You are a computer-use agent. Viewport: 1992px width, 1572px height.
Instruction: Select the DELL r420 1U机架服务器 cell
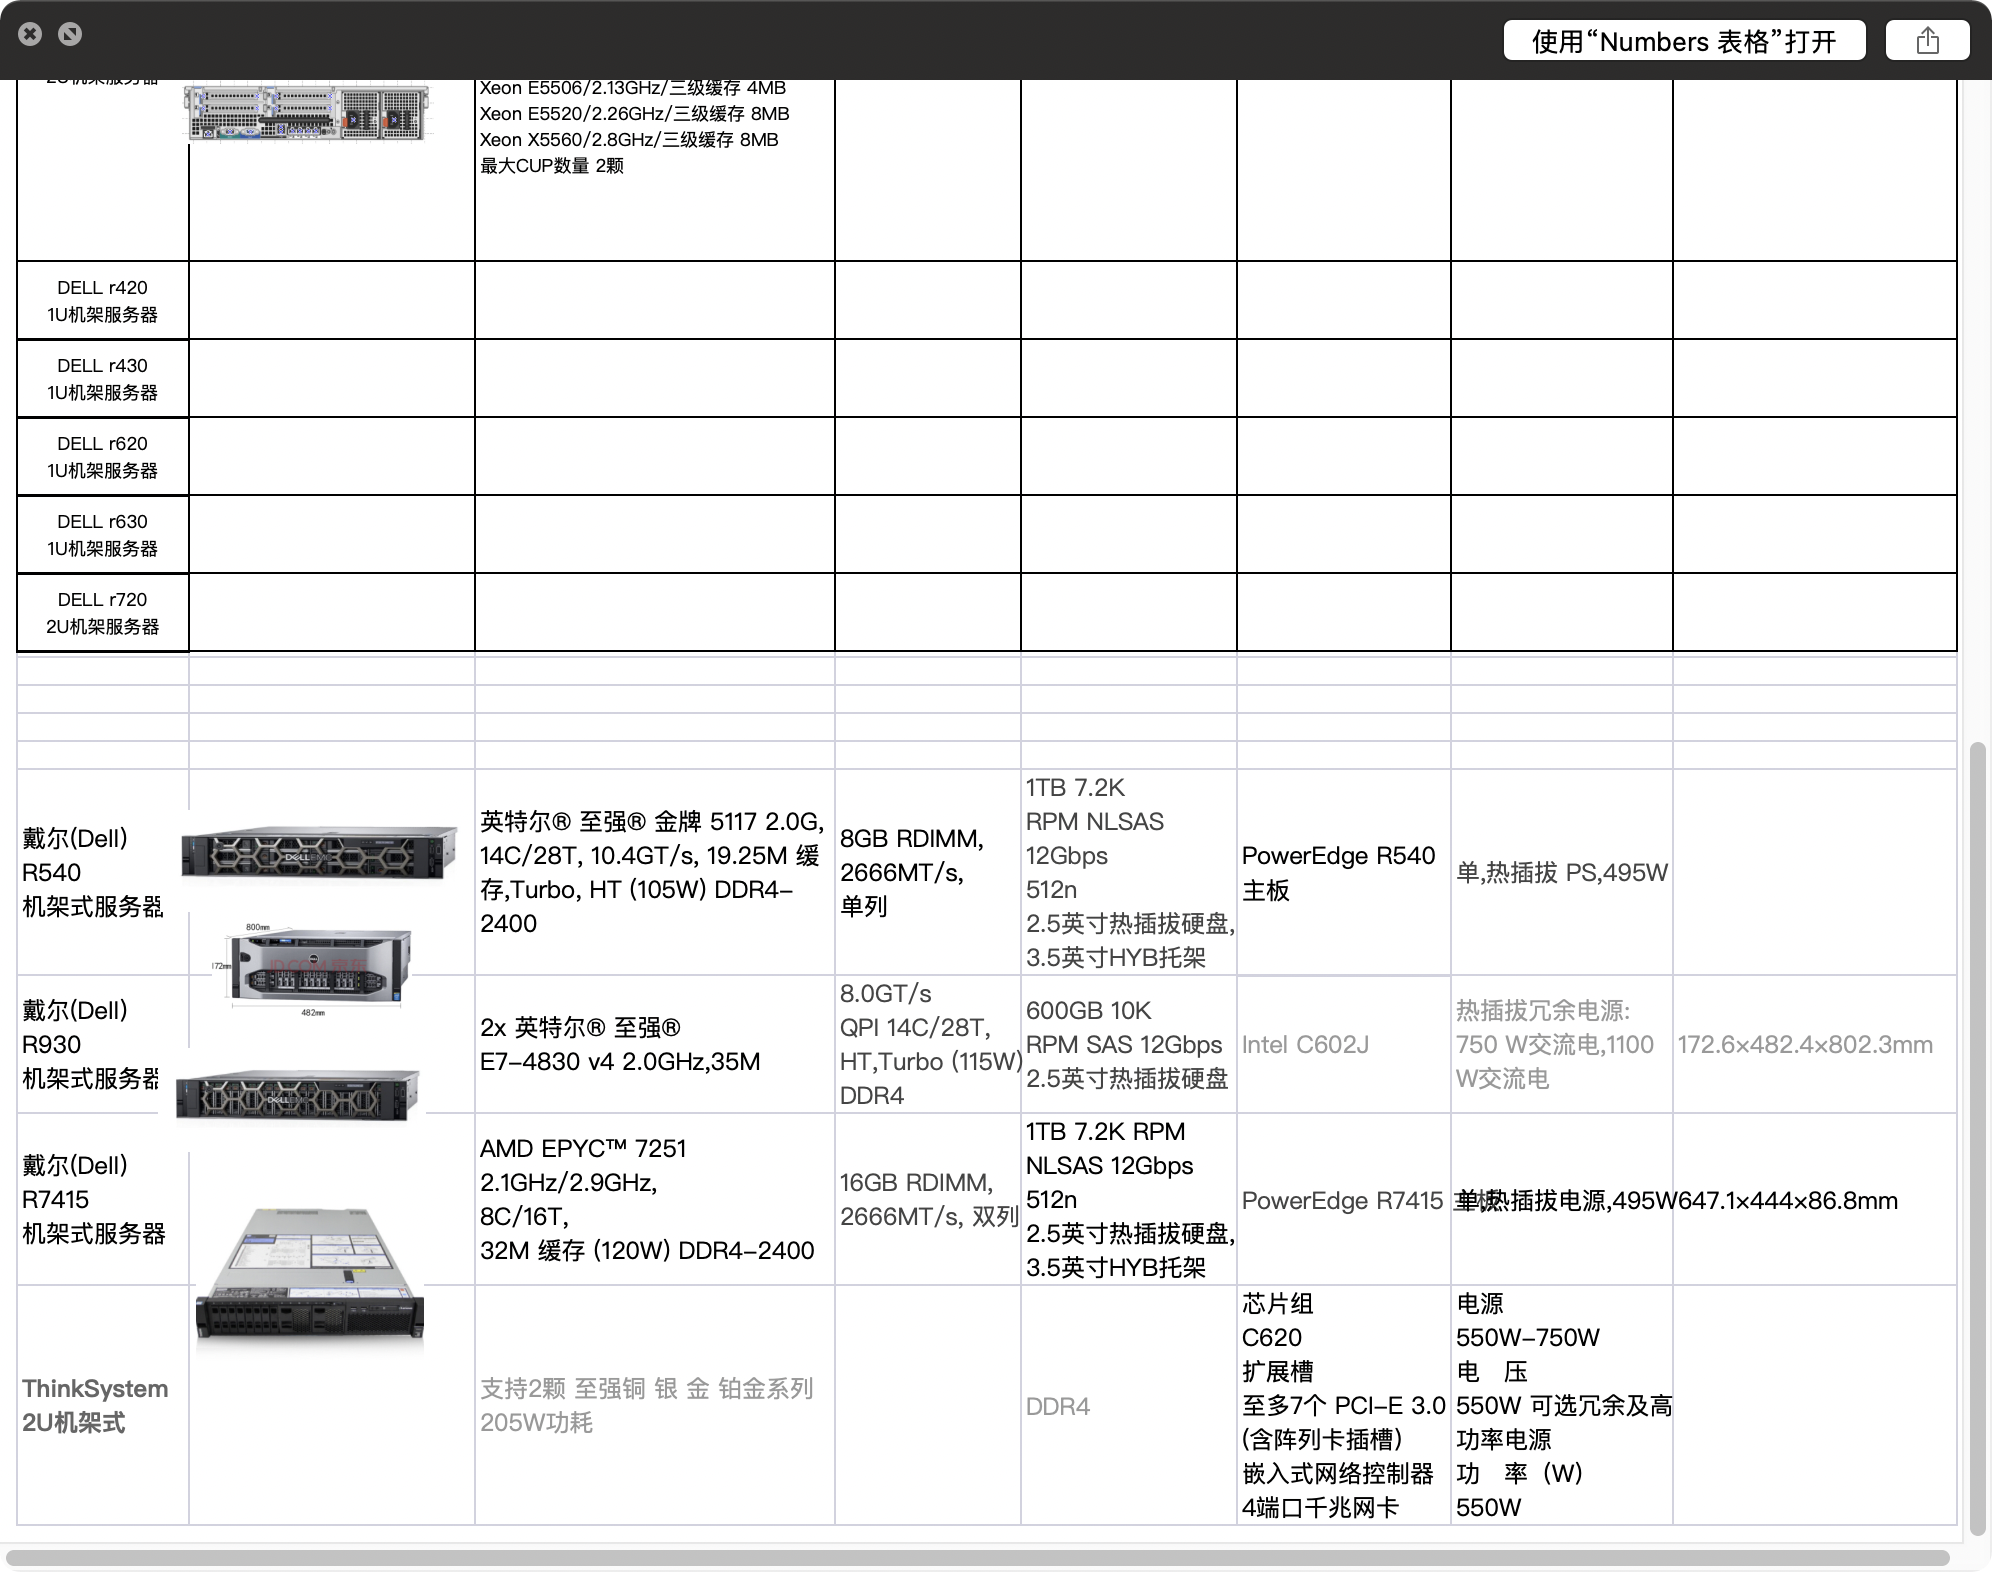click(x=102, y=300)
